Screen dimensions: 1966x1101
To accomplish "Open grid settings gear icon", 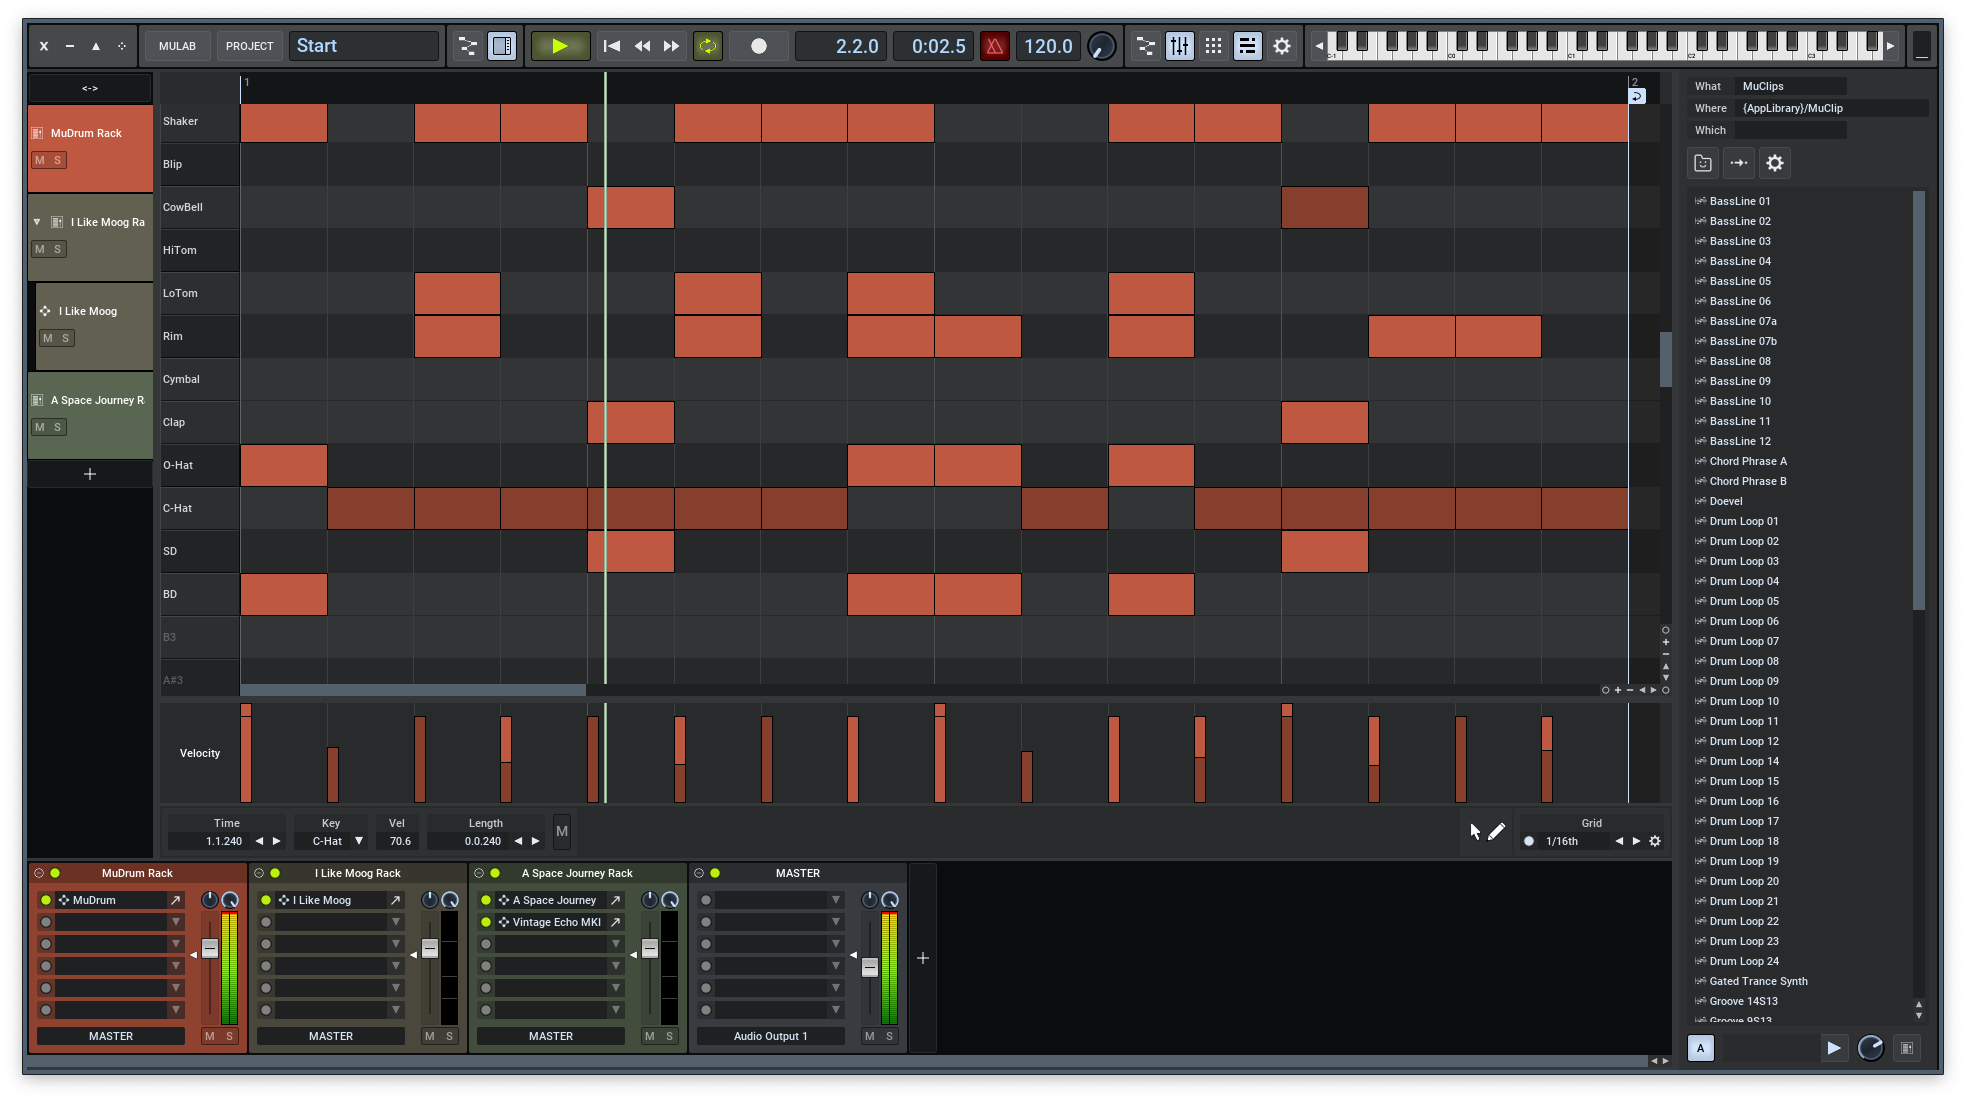I will (1655, 841).
